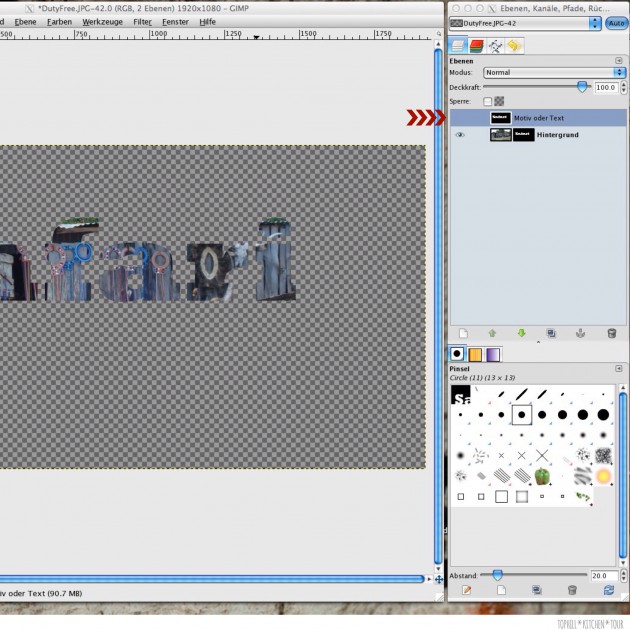Open the Gradients tab with purple swatch
This screenshot has width=630, height=630.
(493, 354)
